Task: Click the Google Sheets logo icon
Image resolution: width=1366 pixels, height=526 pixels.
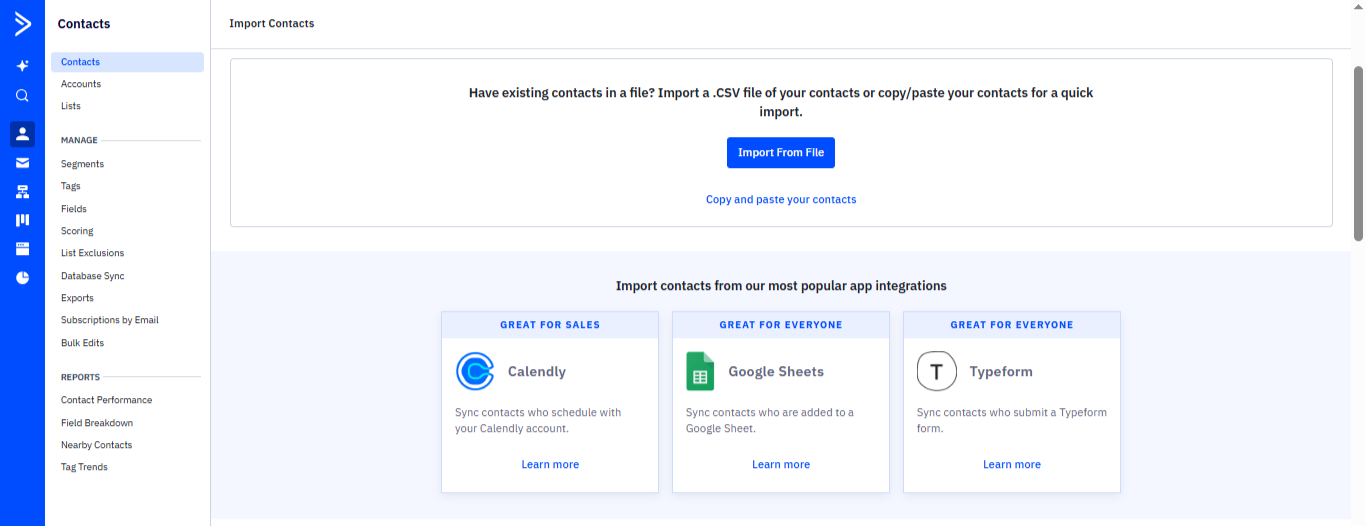Action: coord(700,371)
